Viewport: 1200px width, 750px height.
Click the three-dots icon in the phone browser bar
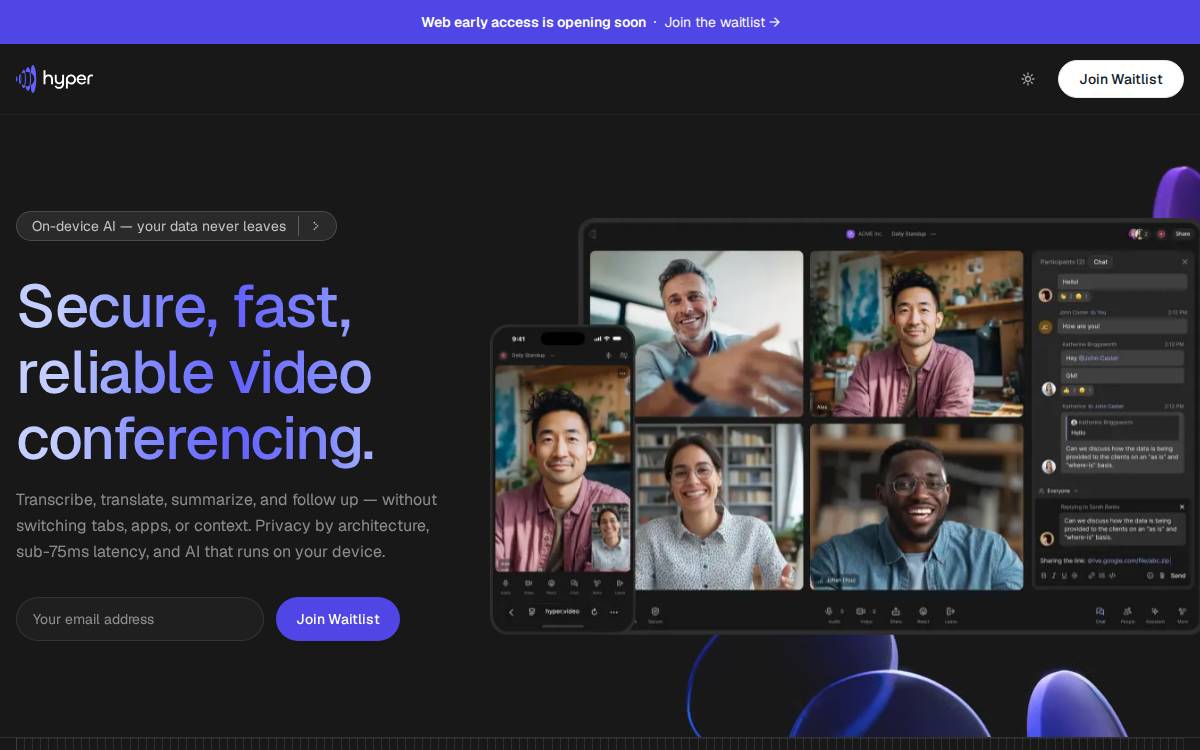click(614, 612)
